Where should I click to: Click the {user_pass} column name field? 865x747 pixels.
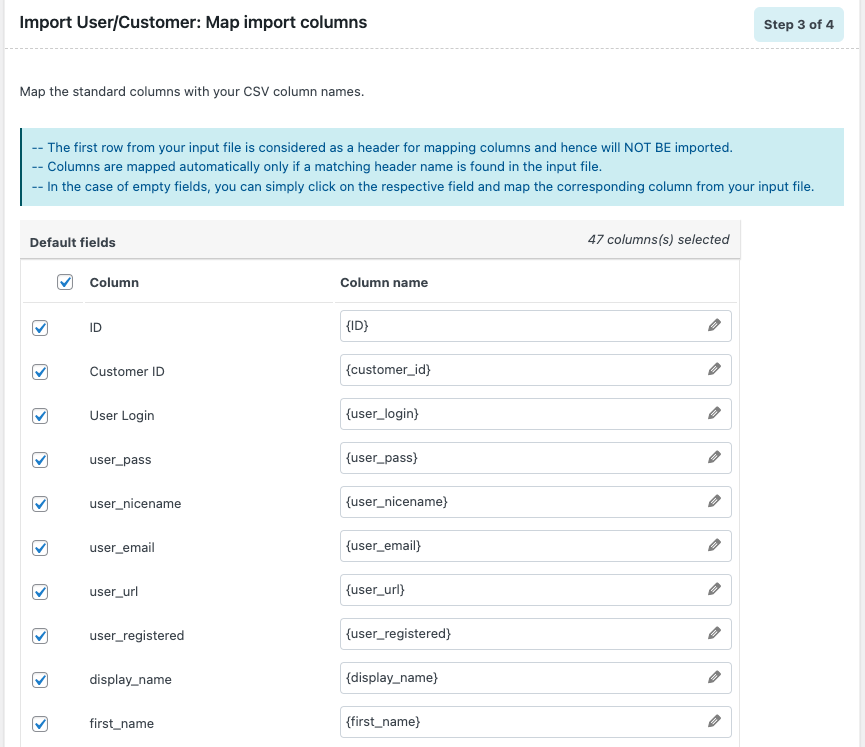536,457
